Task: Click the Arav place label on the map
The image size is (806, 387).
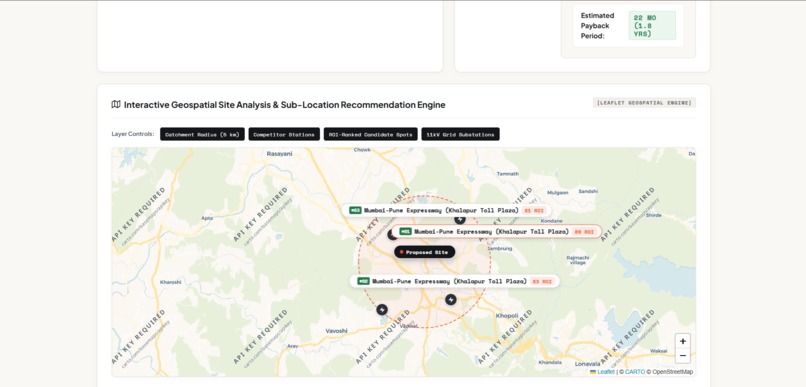Action: [292, 346]
